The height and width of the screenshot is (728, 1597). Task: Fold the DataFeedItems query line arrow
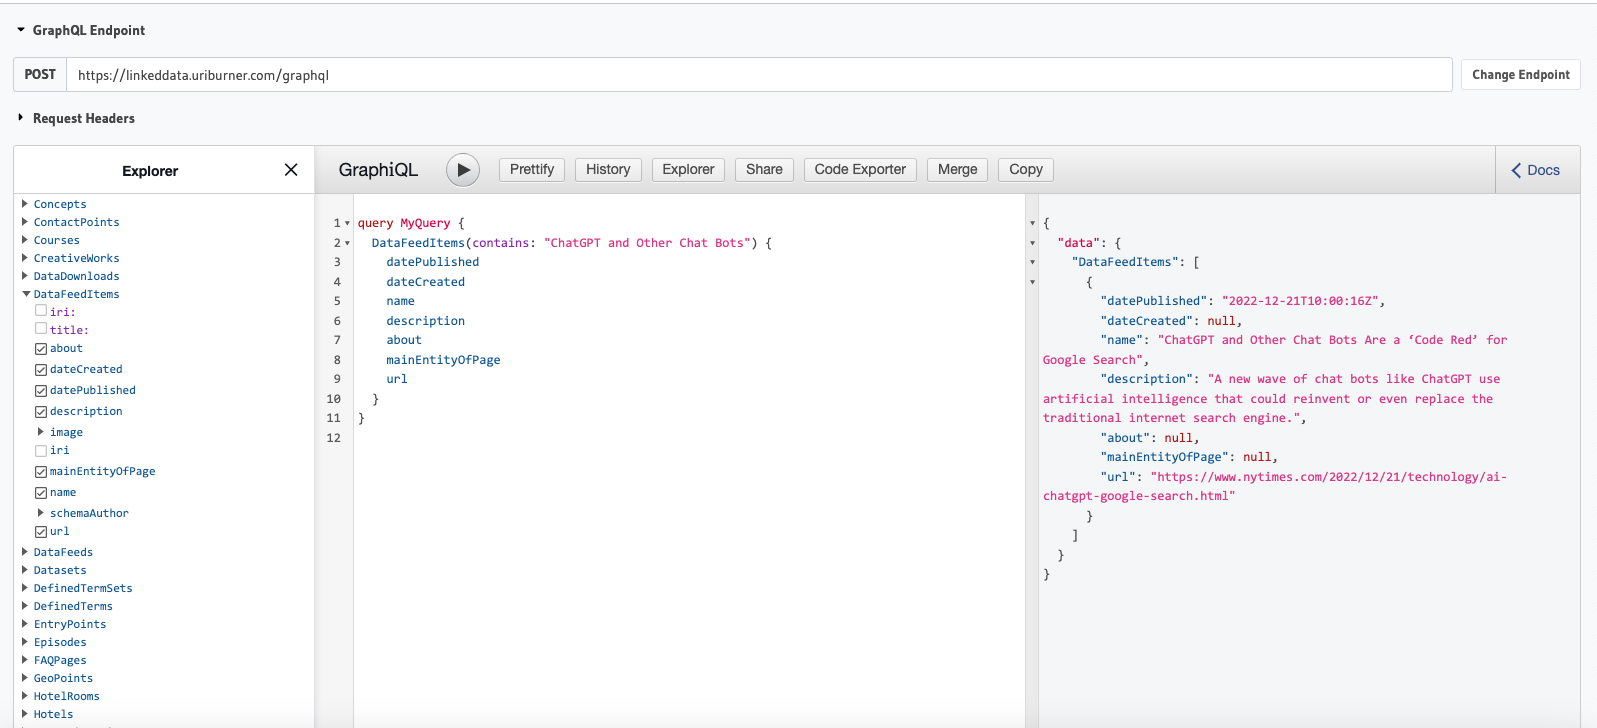[x=347, y=243]
